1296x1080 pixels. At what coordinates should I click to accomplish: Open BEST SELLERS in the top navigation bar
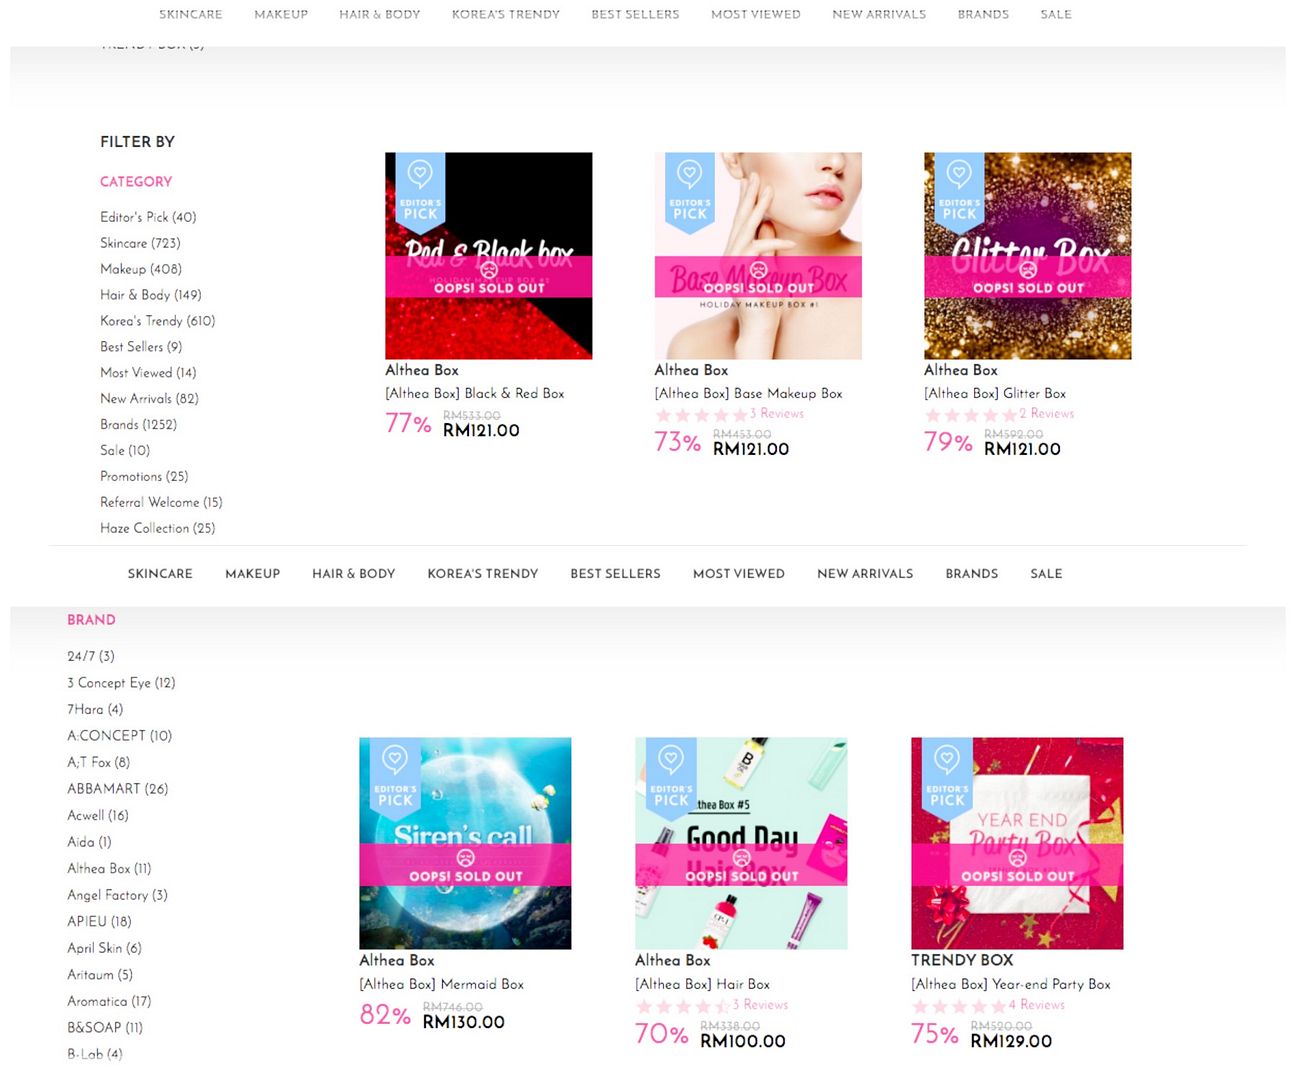coord(635,14)
